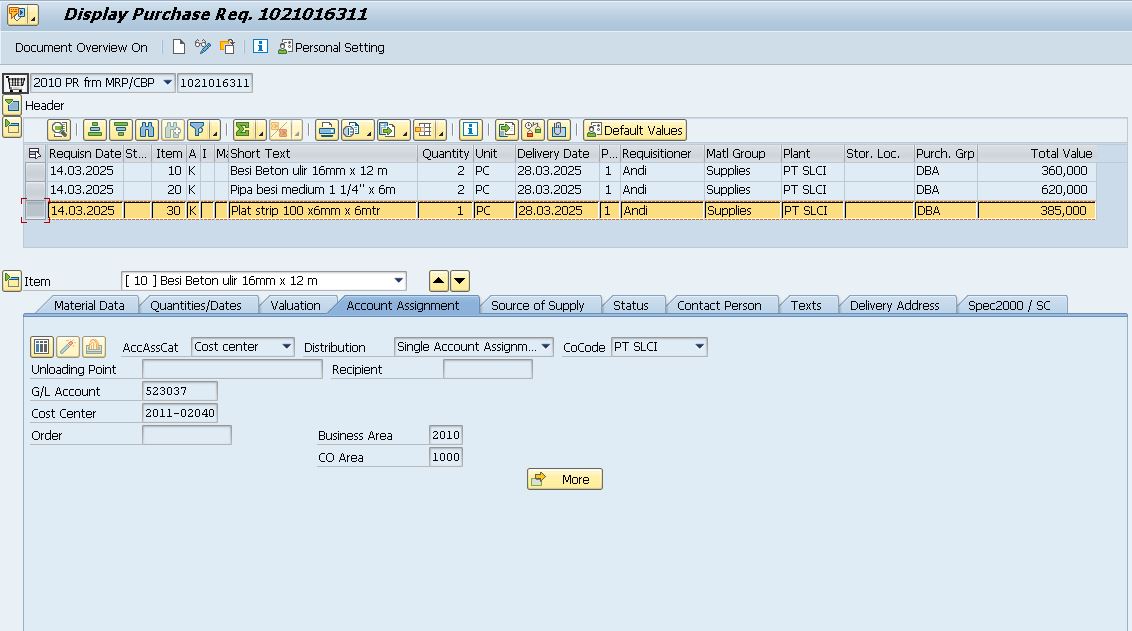Open the Total options dropdown arrow
The height and width of the screenshot is (631, 1132).
pos(261,133)
